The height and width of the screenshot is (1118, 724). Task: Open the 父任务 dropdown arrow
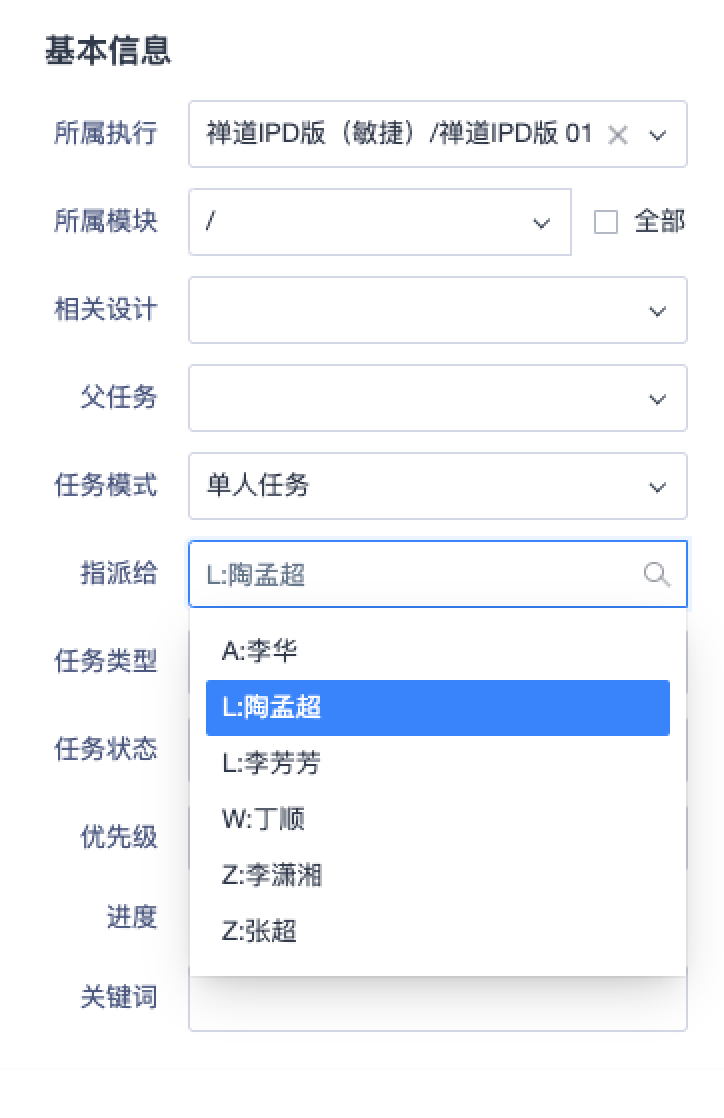[x=658, y=399]
